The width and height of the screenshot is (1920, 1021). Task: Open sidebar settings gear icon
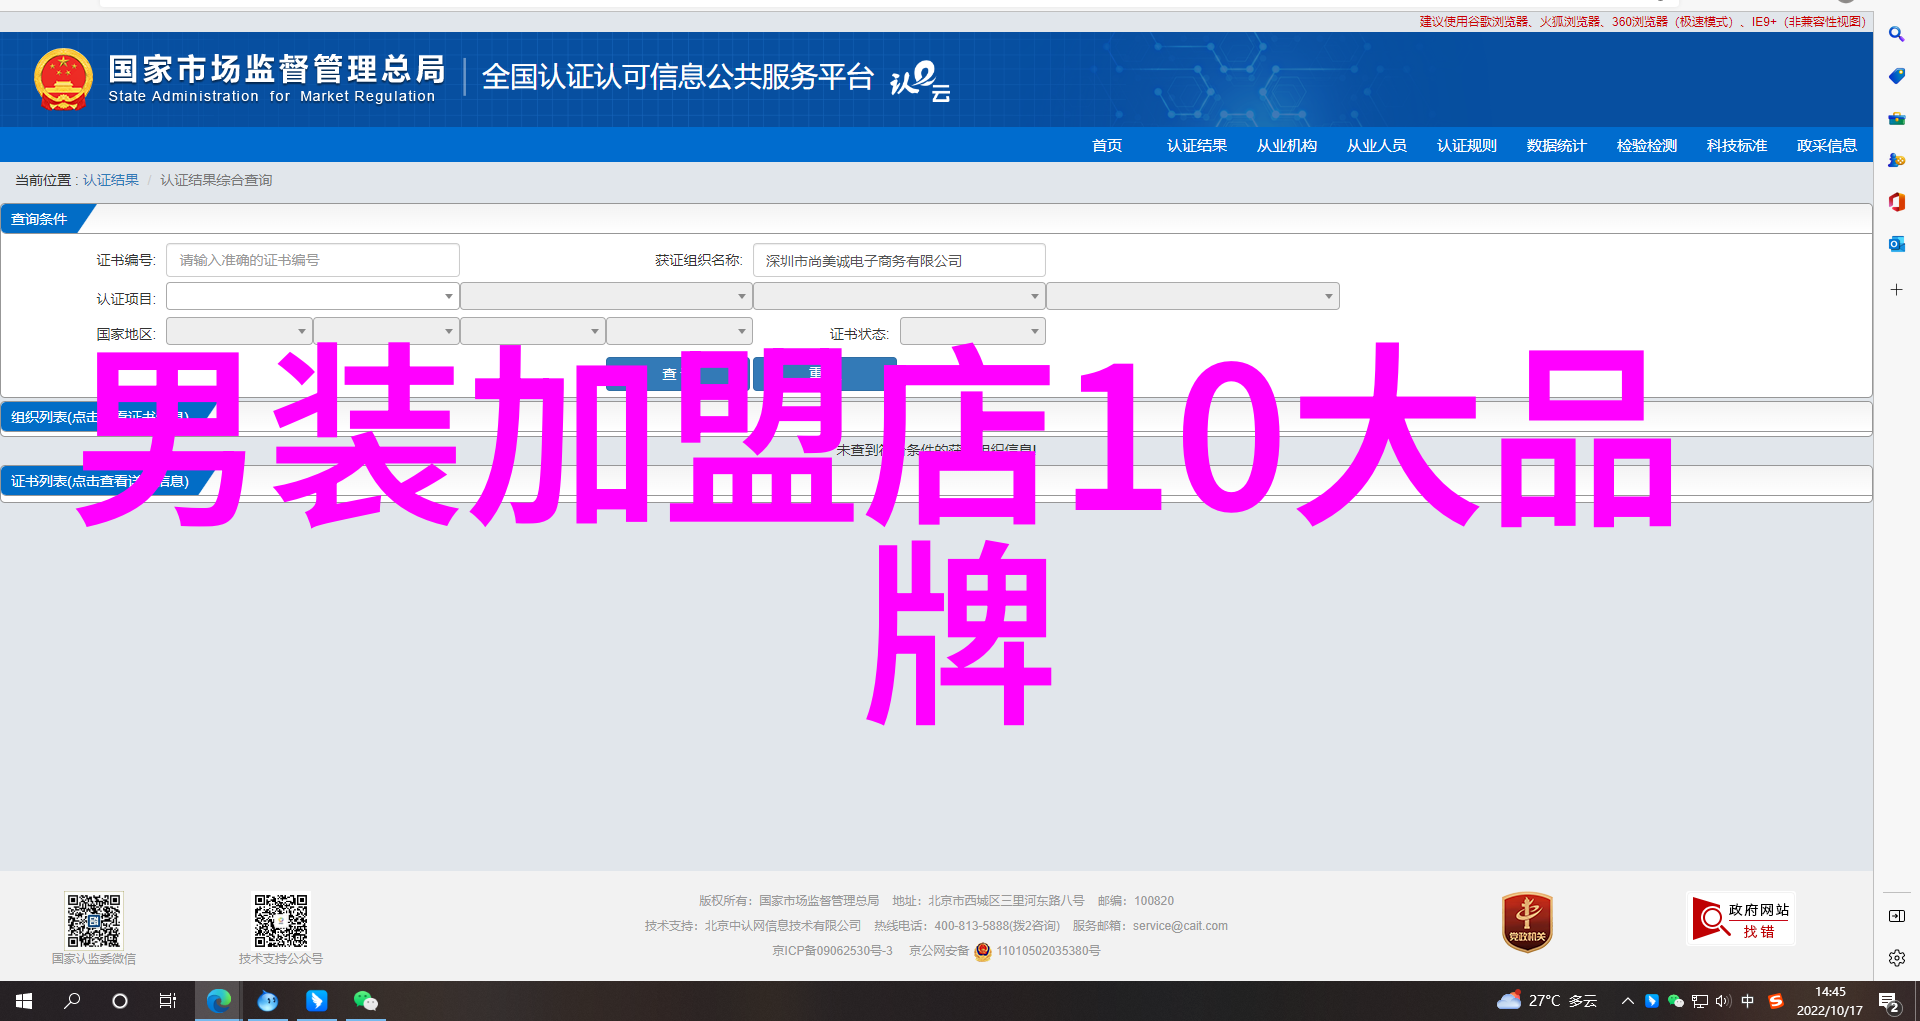1896,958
